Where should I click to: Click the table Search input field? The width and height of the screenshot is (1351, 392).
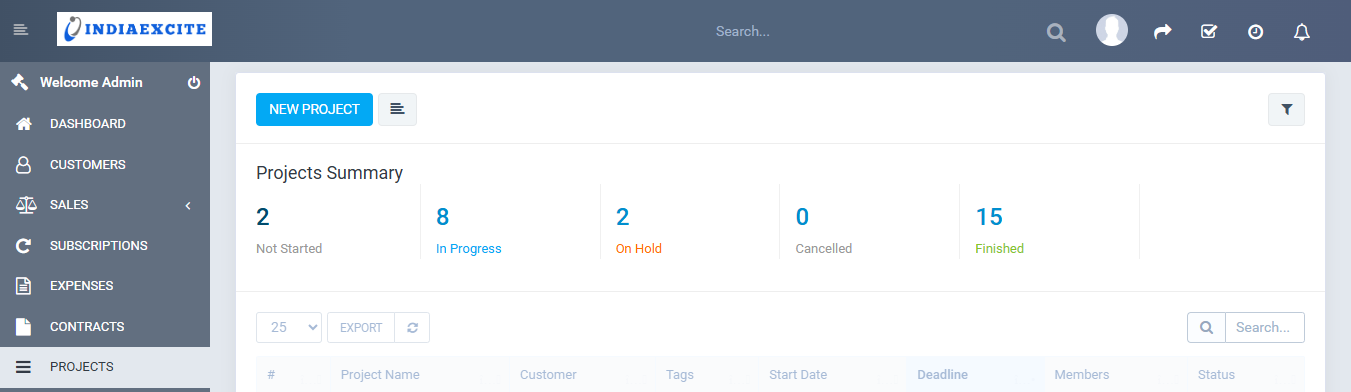1265,327
